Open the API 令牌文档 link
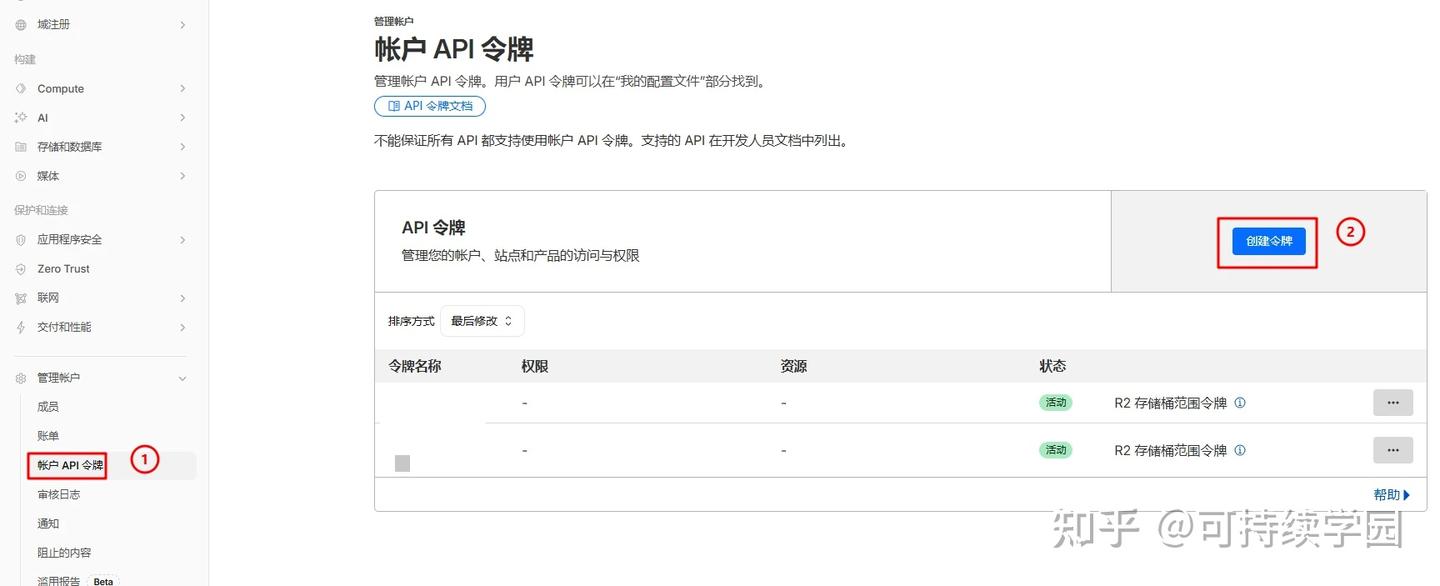Viewport: 1440px width, 586px height. pos(430,106)
